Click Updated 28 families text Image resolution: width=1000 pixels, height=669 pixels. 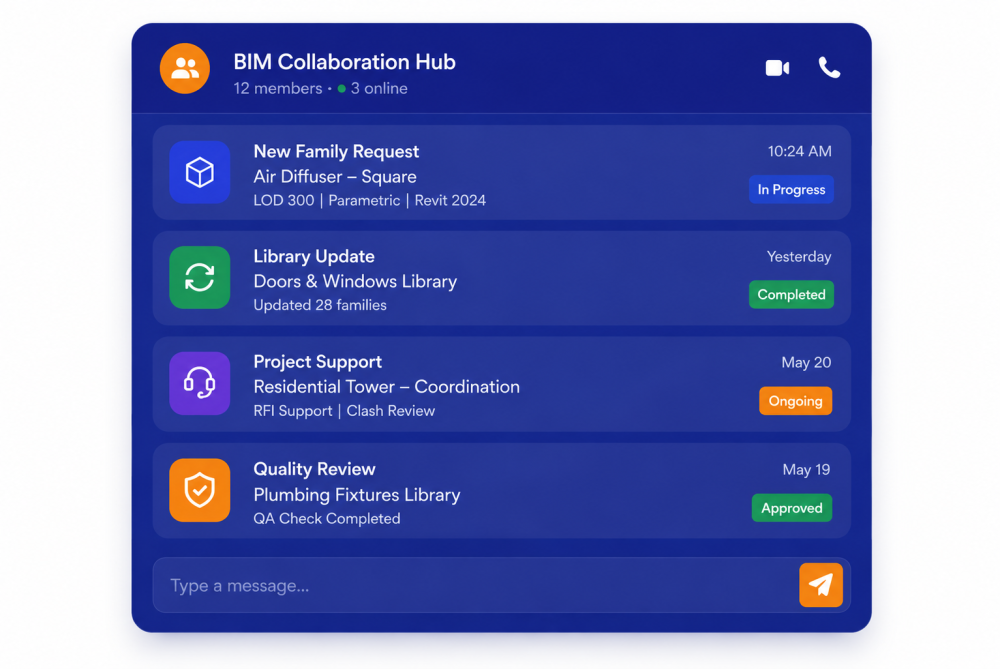(x=320, y=305)
